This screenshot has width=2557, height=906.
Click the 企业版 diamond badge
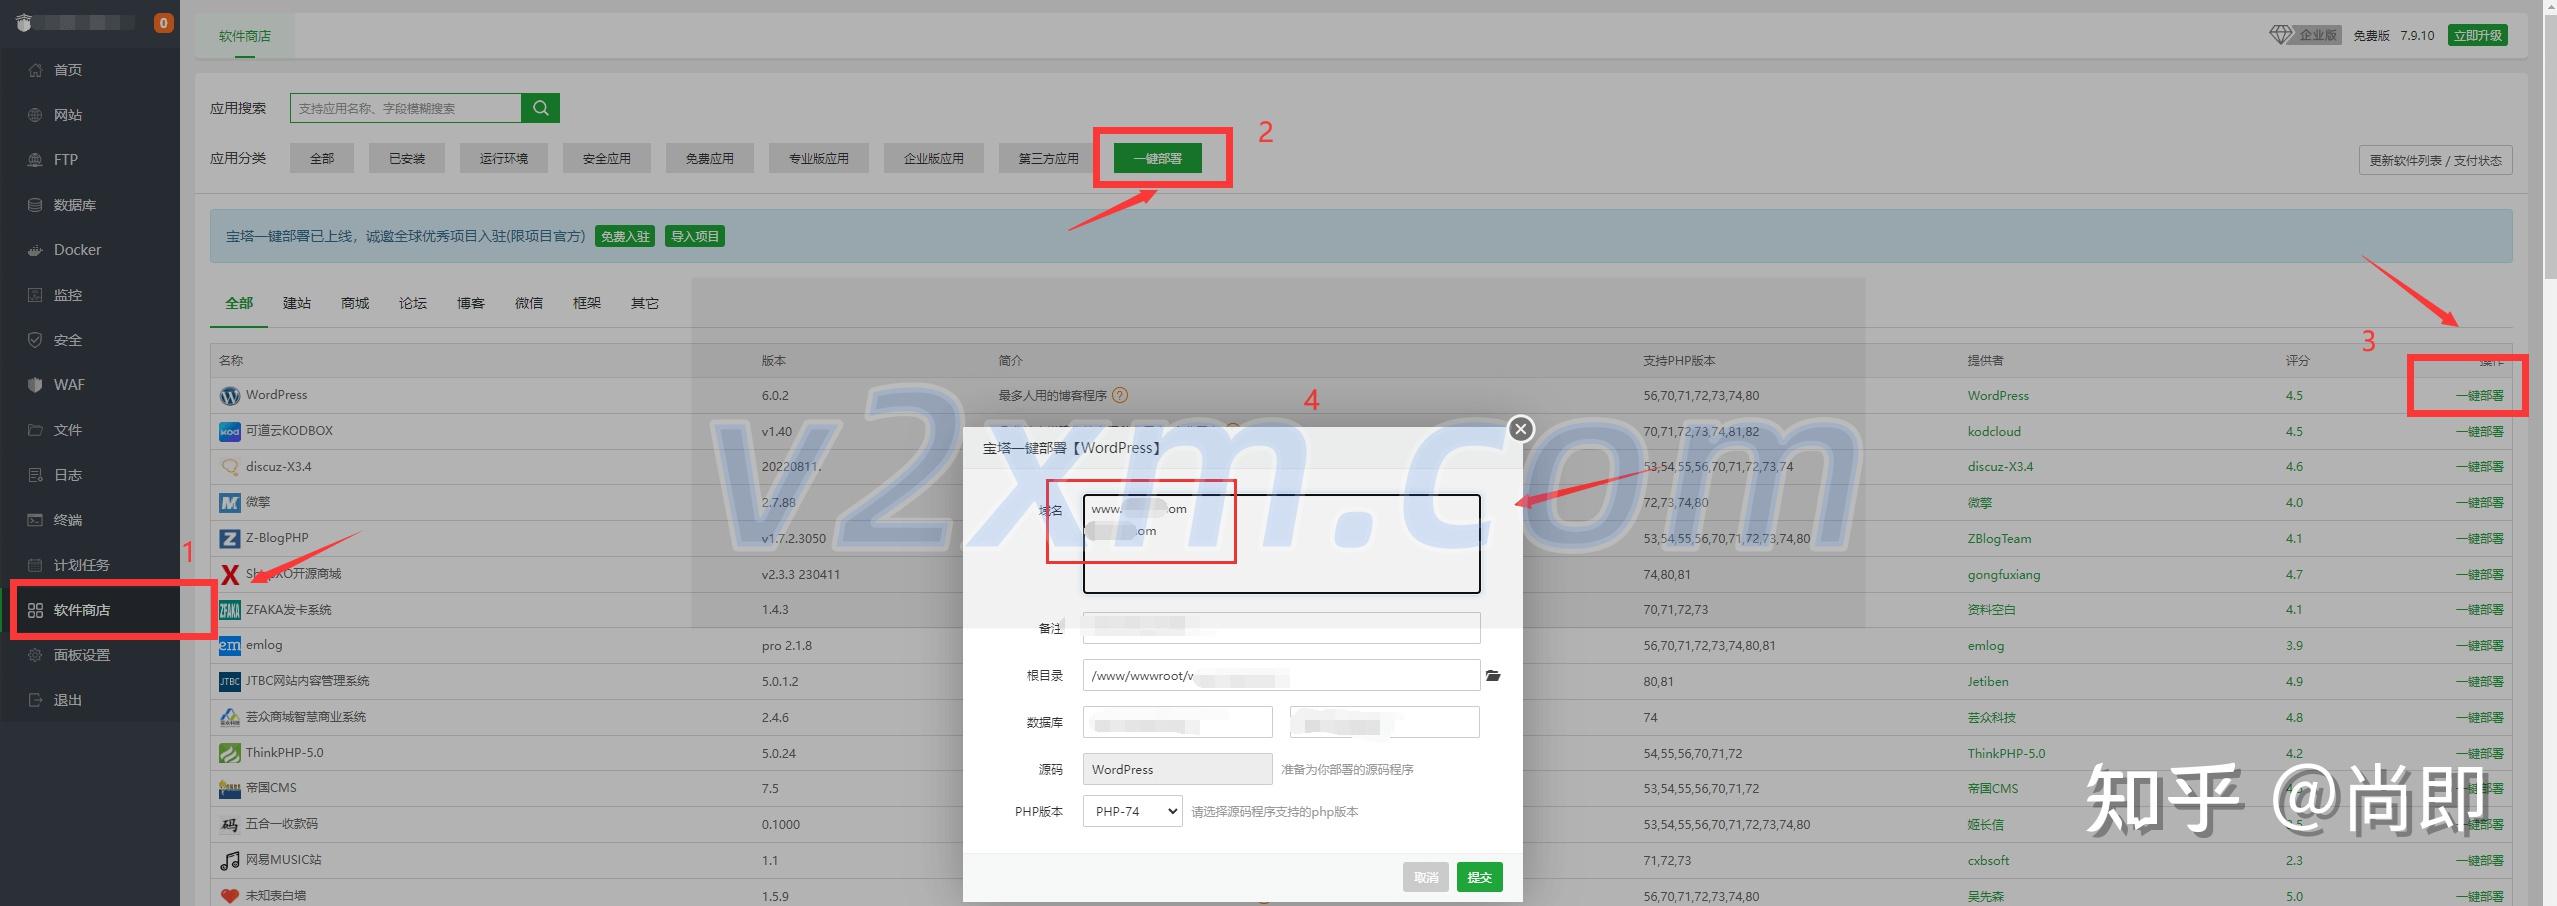[2305, 35]
